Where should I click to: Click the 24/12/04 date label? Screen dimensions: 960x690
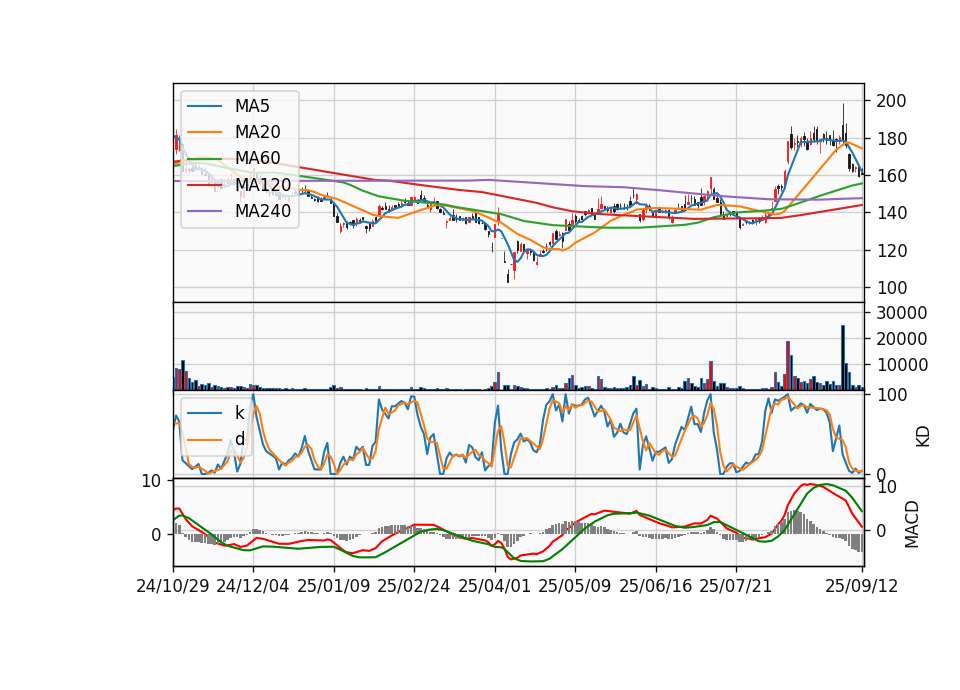tap(252, 586)
